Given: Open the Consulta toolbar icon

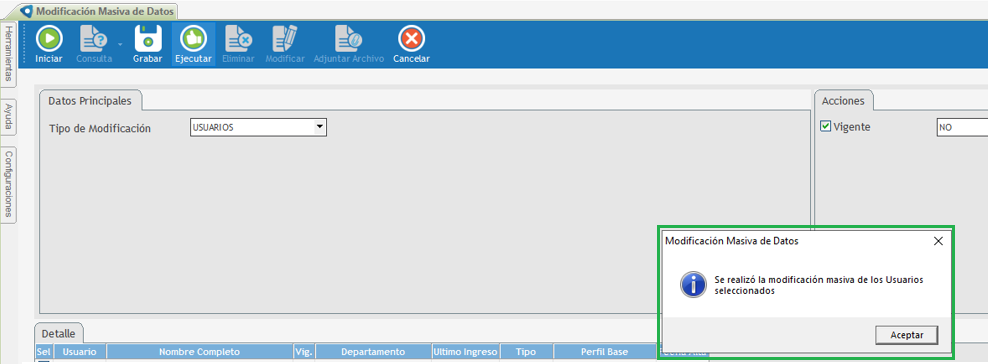Looking at the screenshot, I should tap(94, 39).
